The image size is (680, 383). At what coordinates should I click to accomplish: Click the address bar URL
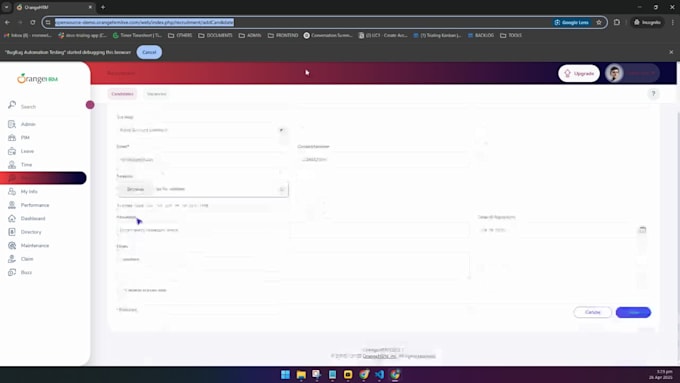click(x=144, y=22)
